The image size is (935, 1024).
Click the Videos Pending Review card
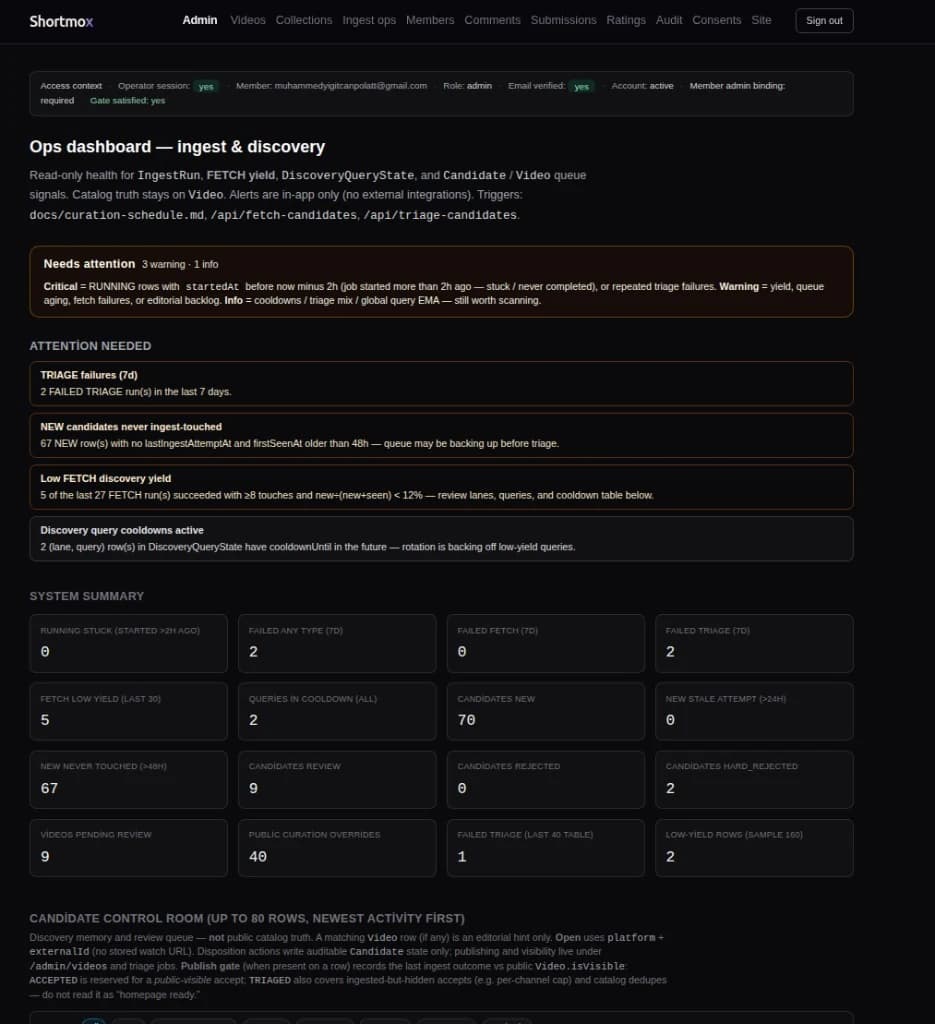point(129,848)
